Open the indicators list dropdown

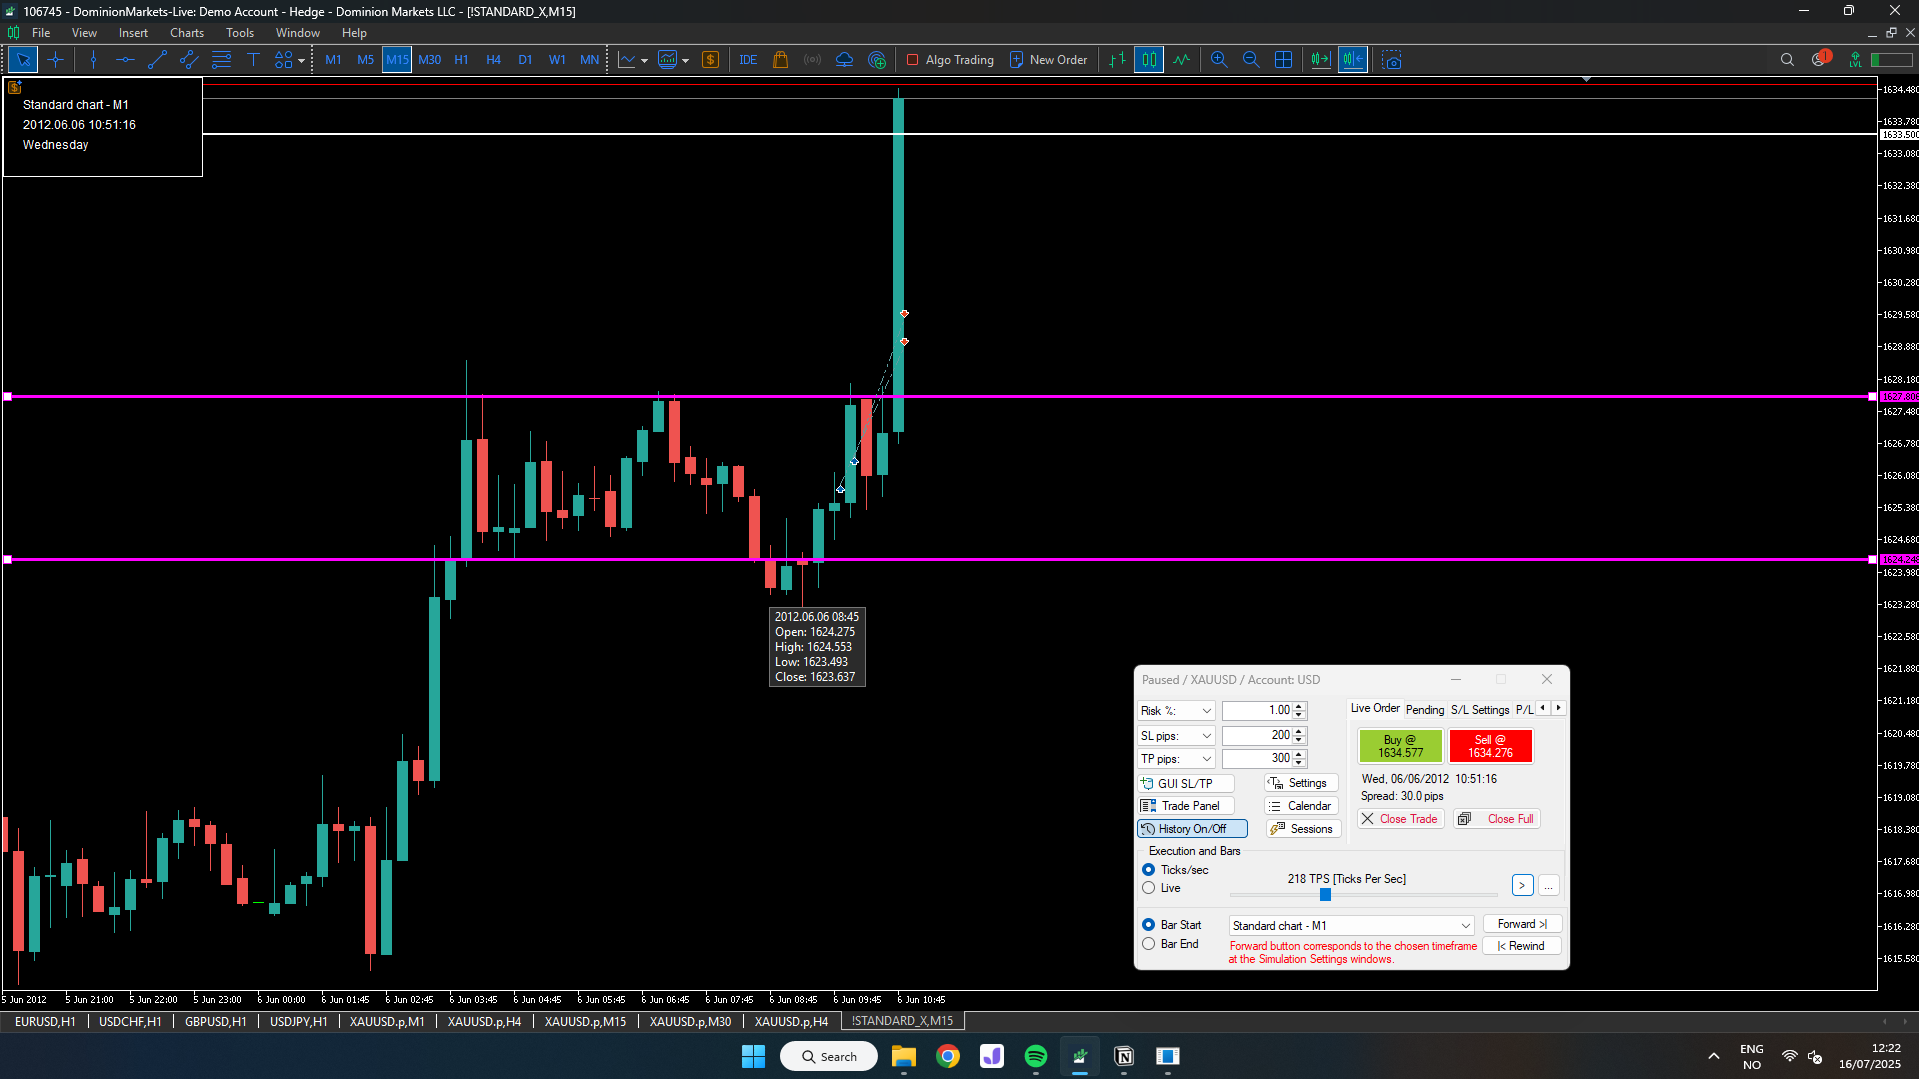point(644,61)
